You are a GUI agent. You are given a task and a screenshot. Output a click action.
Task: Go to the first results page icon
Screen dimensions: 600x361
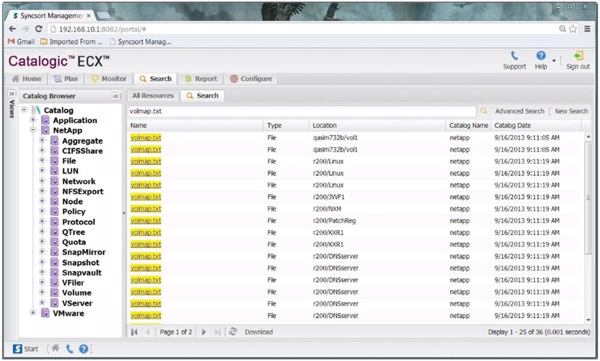pos(134,332)
